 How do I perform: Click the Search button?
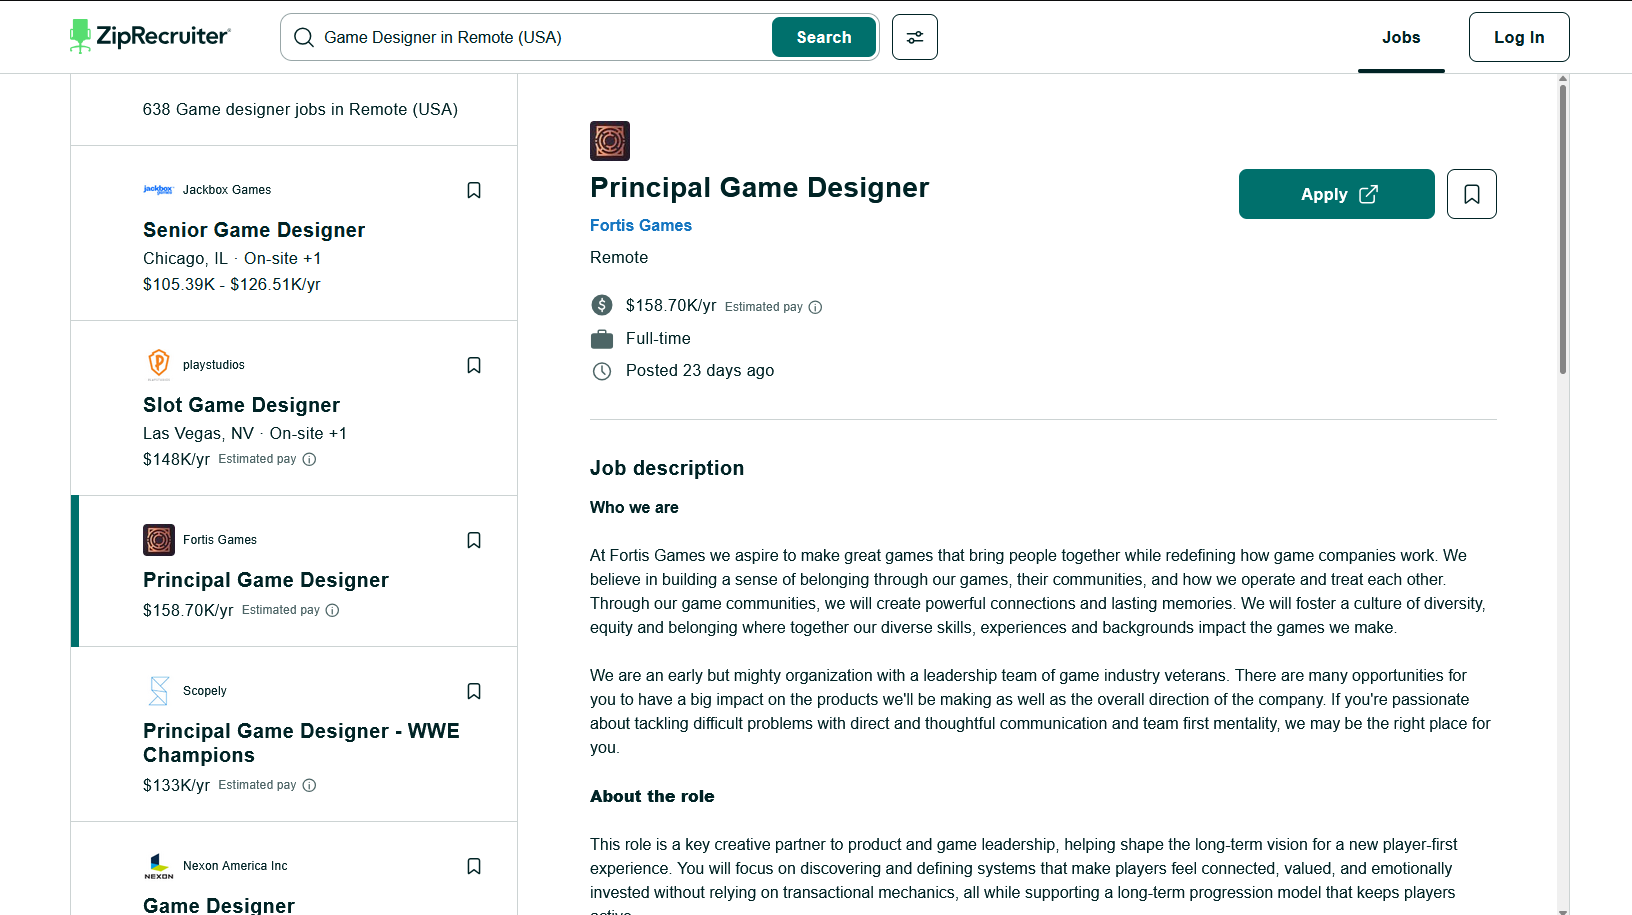[824, 37]
